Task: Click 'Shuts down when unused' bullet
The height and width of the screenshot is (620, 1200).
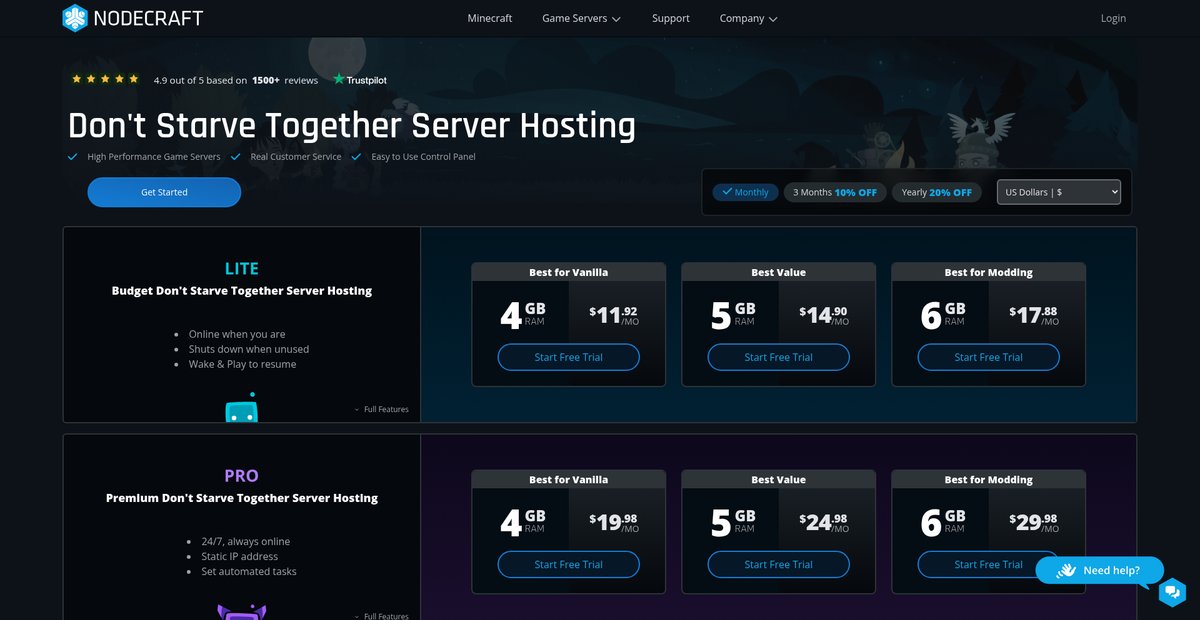Action: pyautogui.click(x=249, y=349)
